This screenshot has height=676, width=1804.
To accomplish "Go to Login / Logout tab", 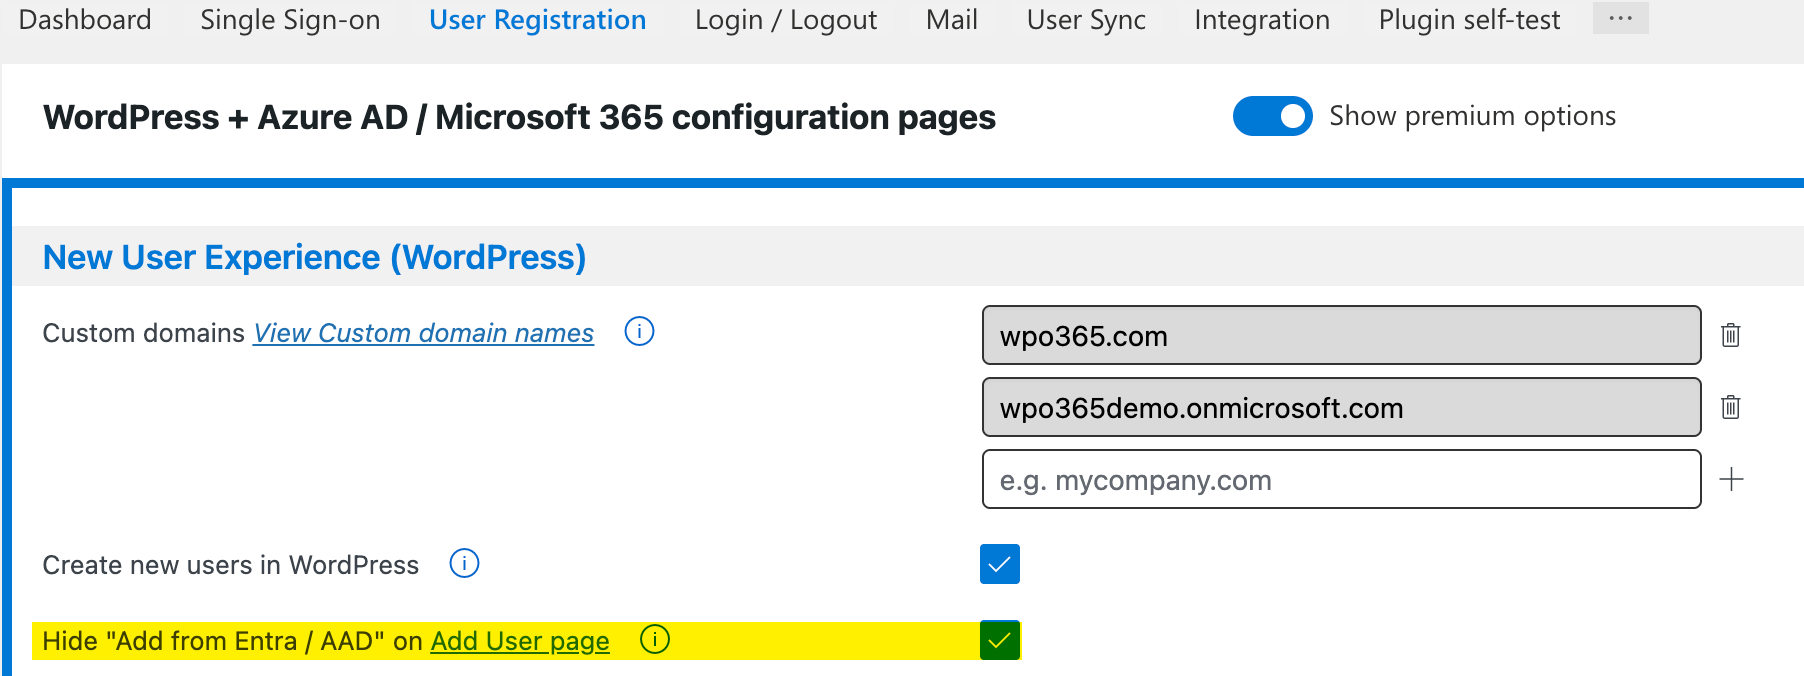I will point(786,20).
